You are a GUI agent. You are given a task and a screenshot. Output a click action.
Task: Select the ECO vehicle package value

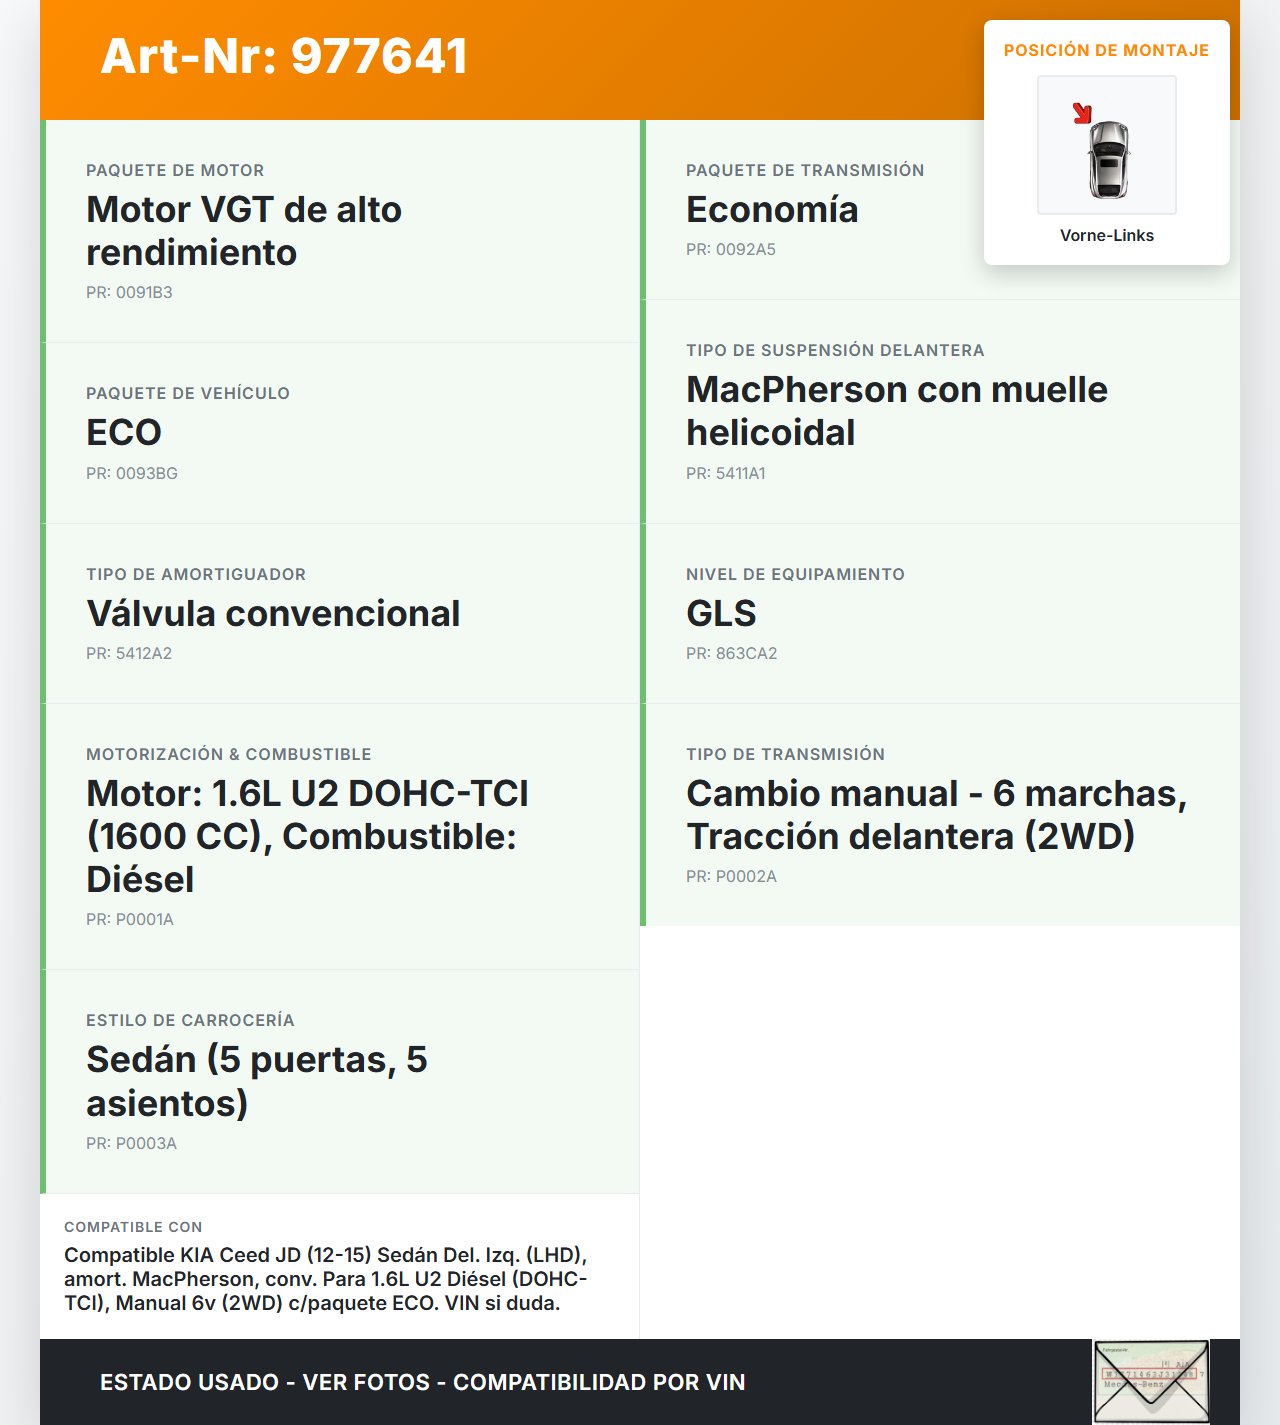(x=124, y=433)
